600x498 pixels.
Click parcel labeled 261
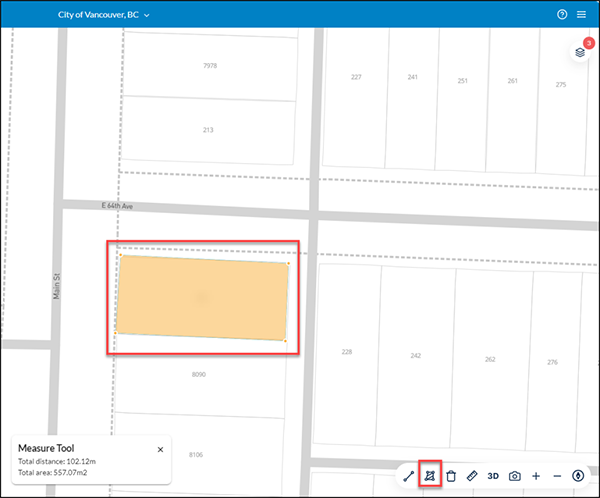513,81
